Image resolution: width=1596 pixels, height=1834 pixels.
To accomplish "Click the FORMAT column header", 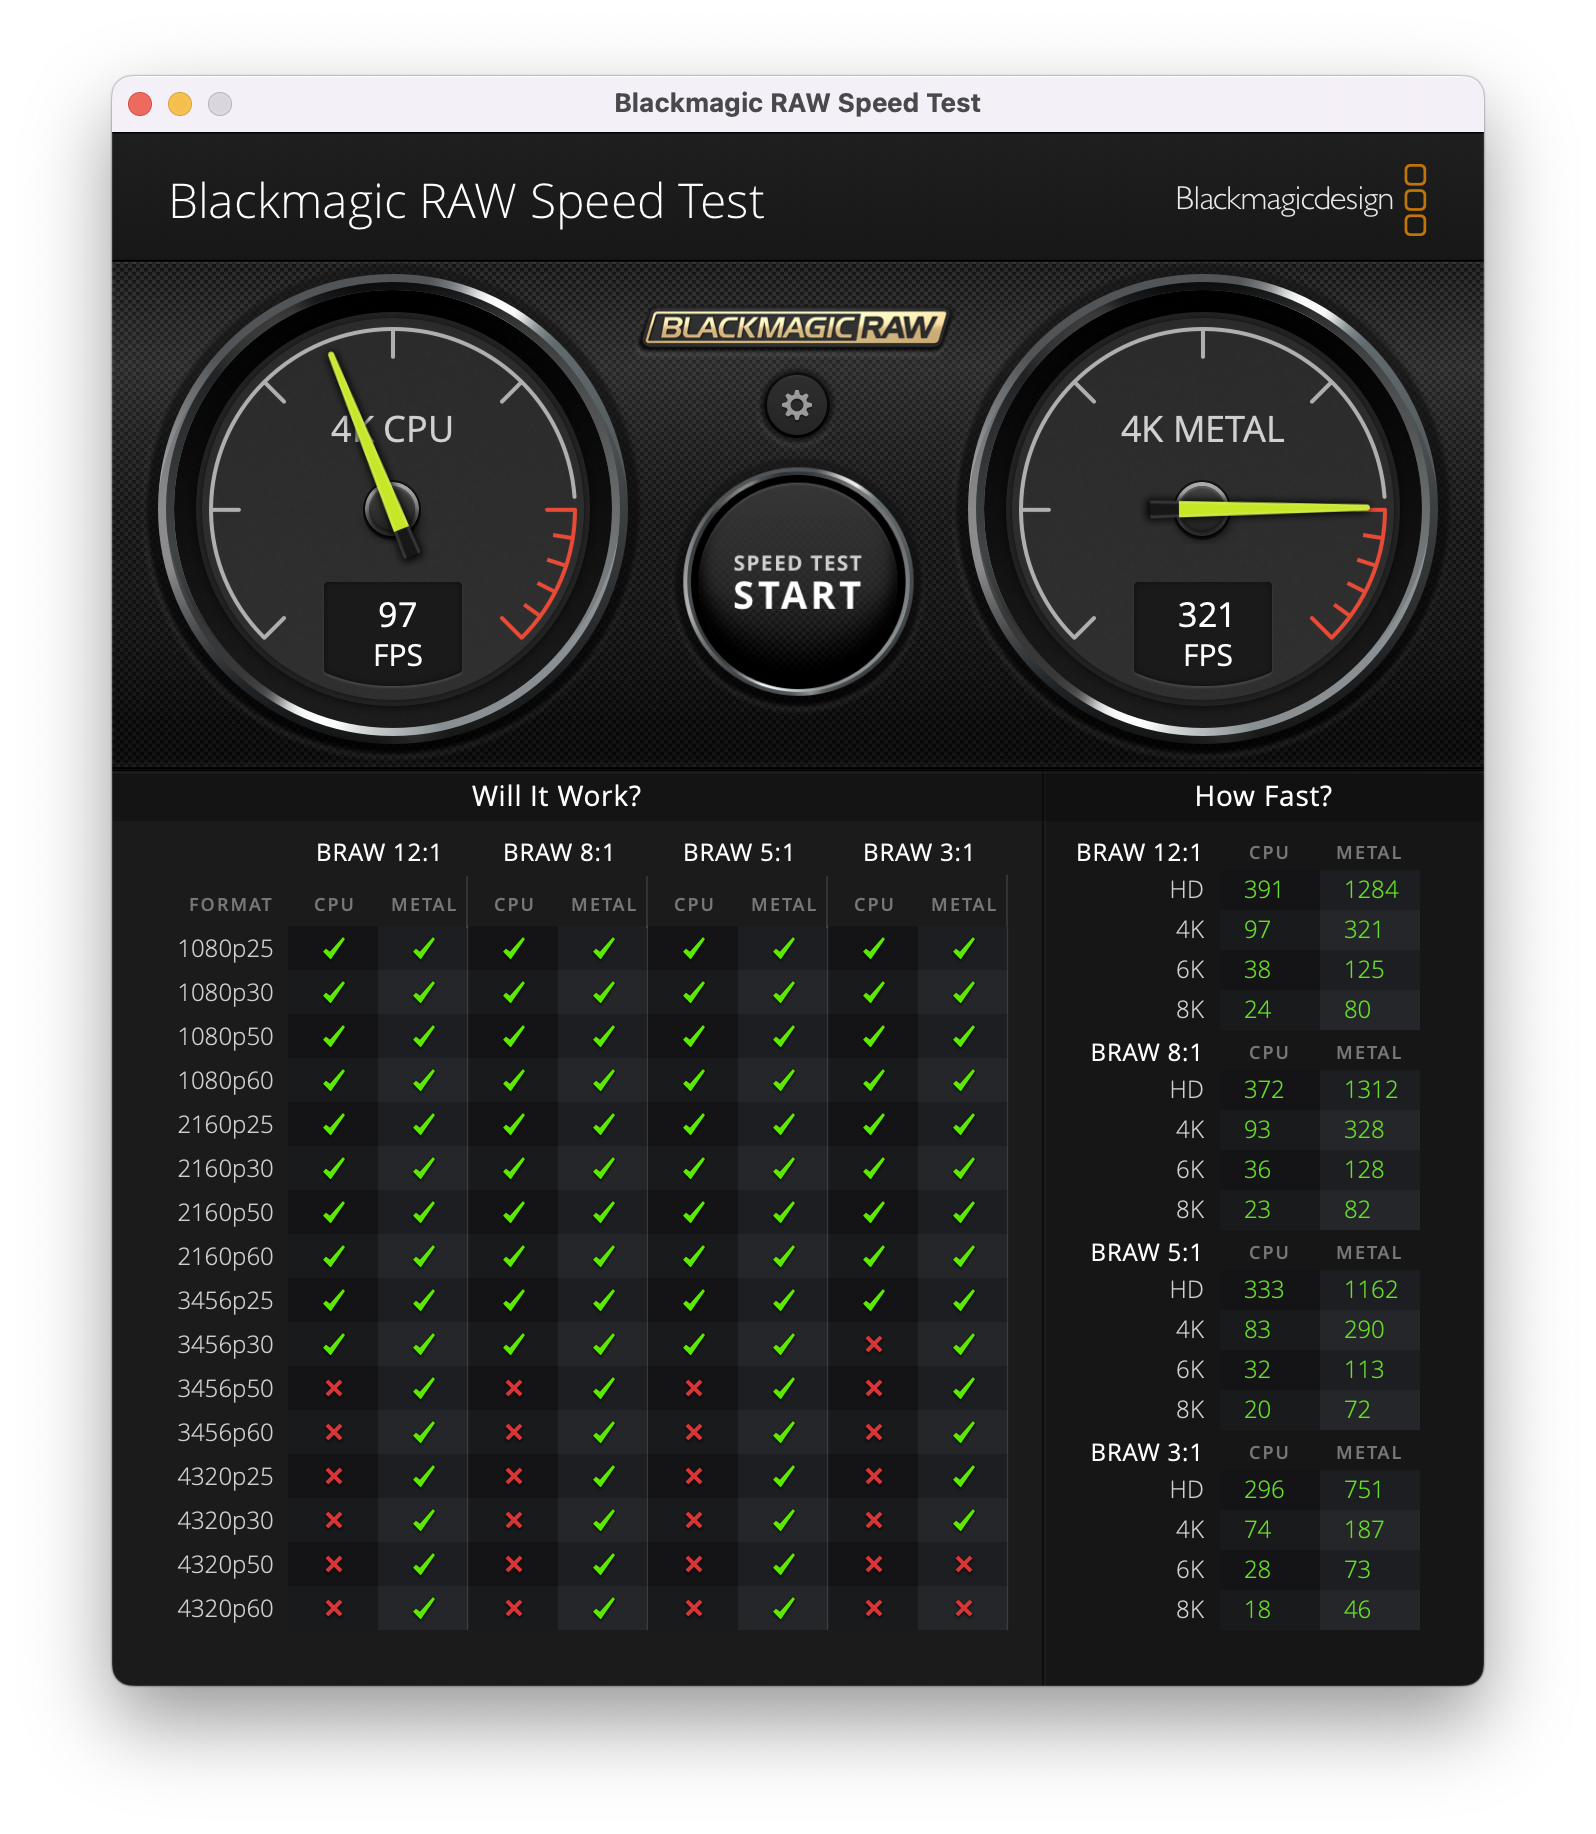I will coord(231,905).
